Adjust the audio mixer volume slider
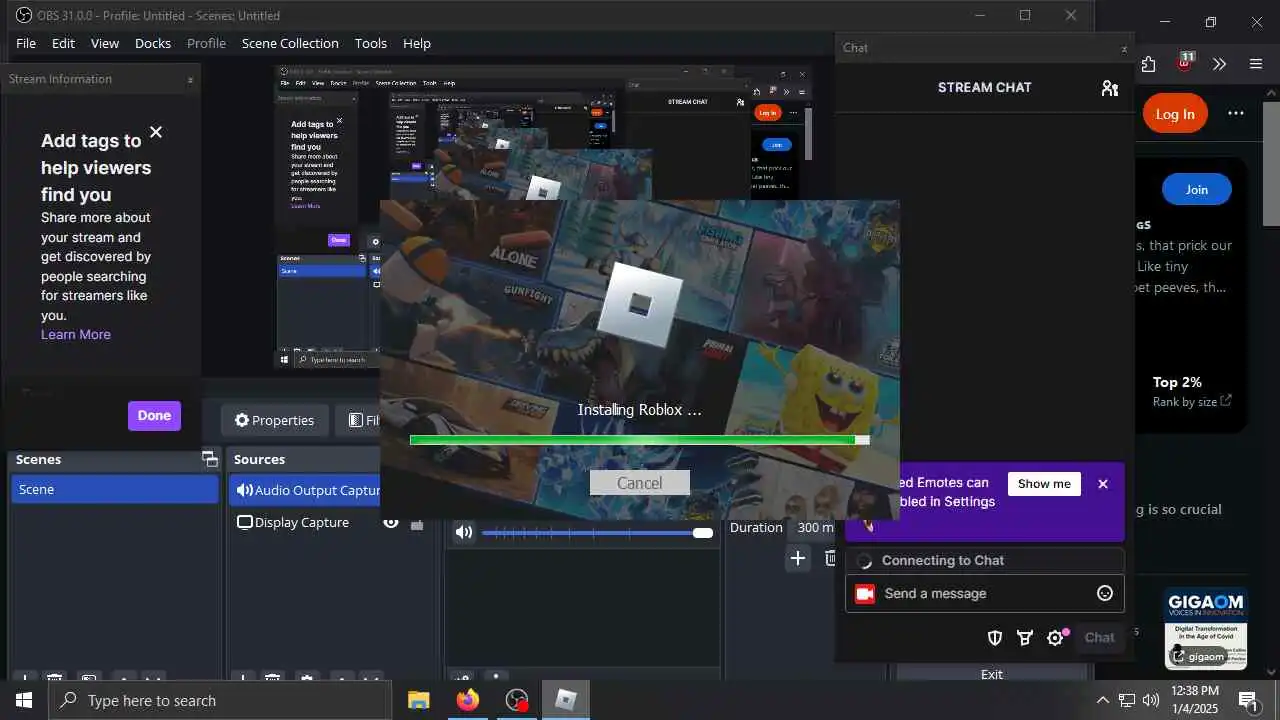 (x=597, y=533)
